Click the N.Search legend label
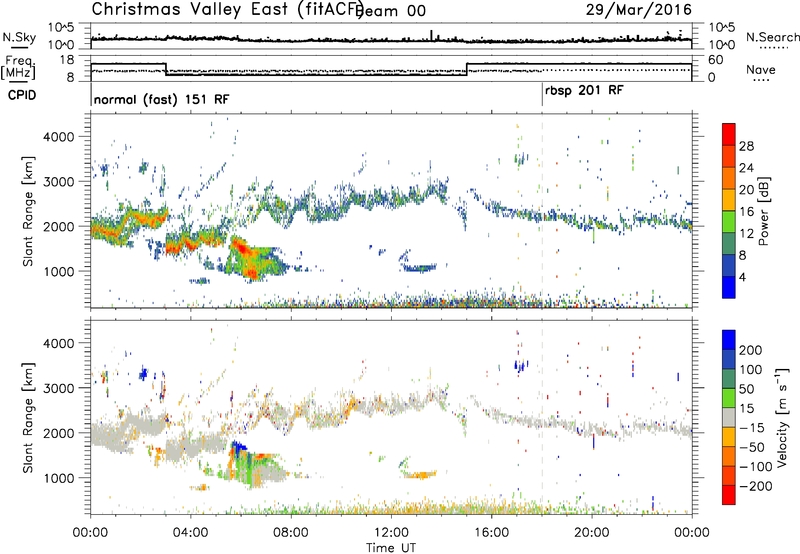This screenshot has width=800, height=554. coord(773,37)
